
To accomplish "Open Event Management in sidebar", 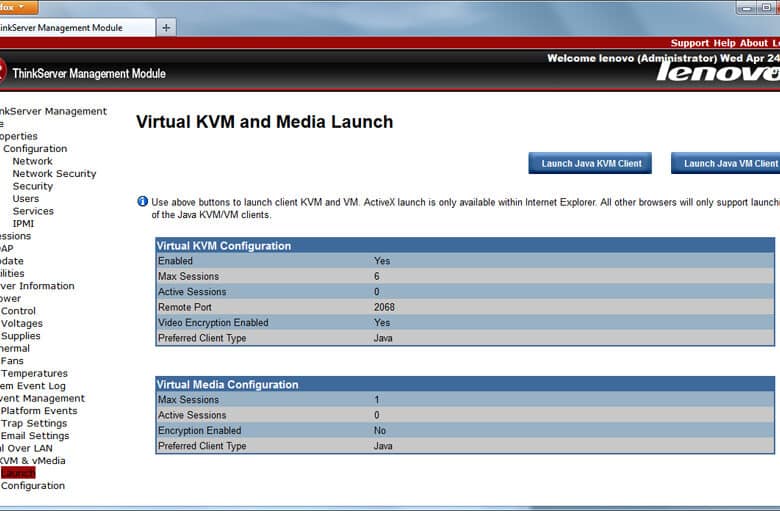I will click(x=42, y=398).
